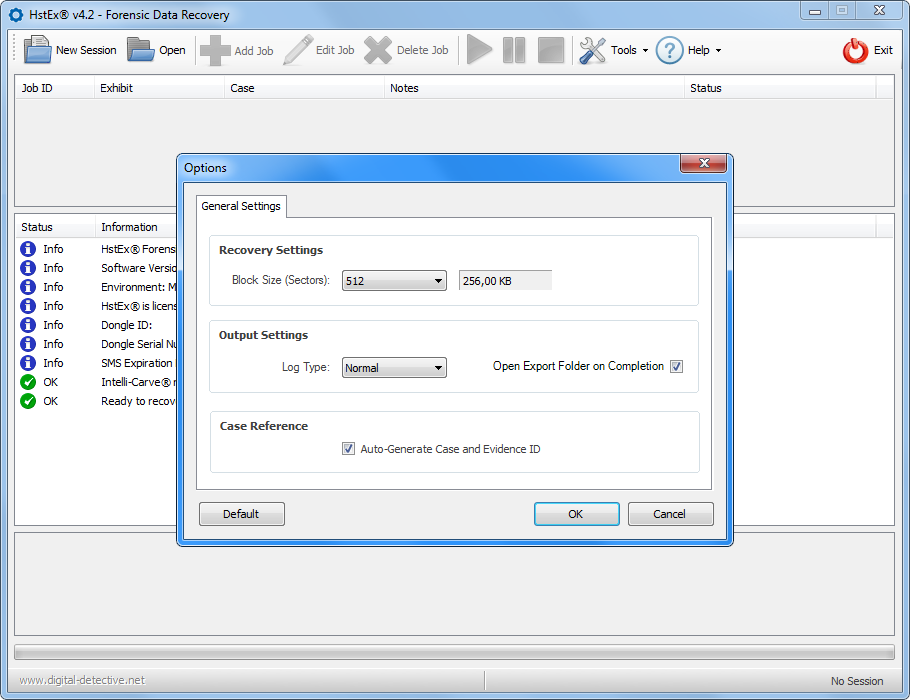Click the Exhibit column header

[x=159, y=88]
